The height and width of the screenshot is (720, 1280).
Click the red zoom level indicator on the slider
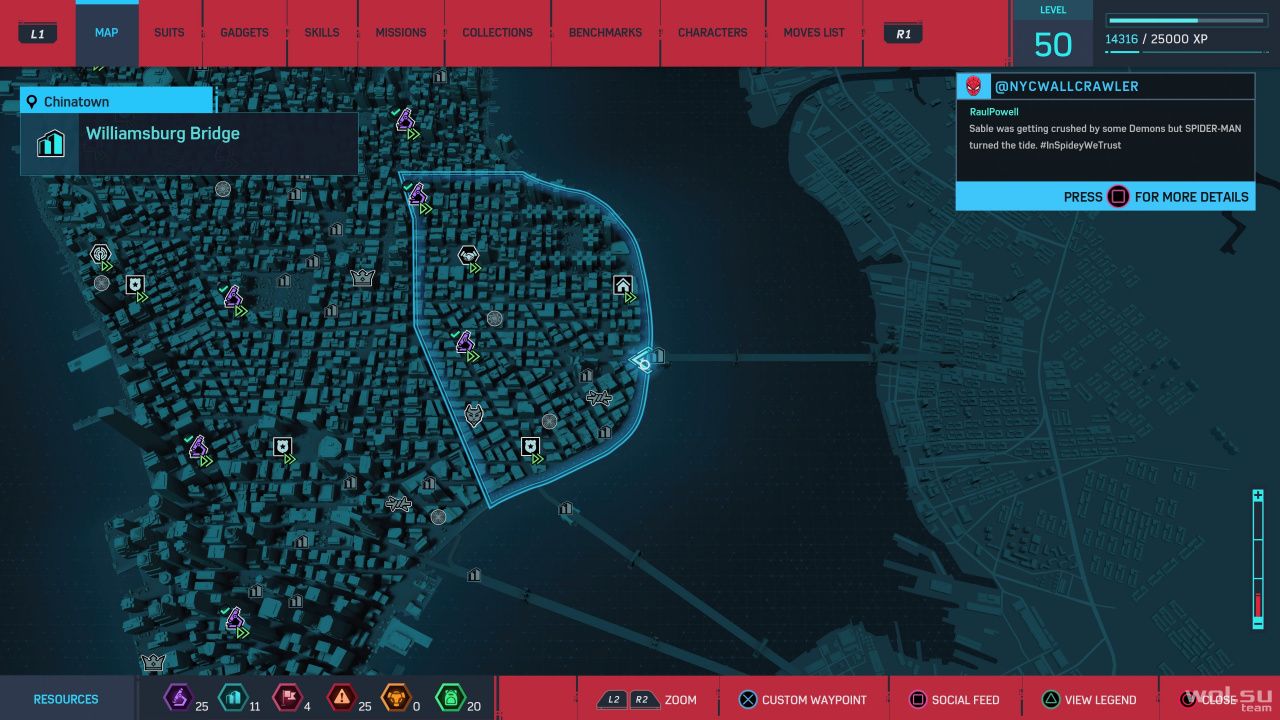pos(1258,603)
